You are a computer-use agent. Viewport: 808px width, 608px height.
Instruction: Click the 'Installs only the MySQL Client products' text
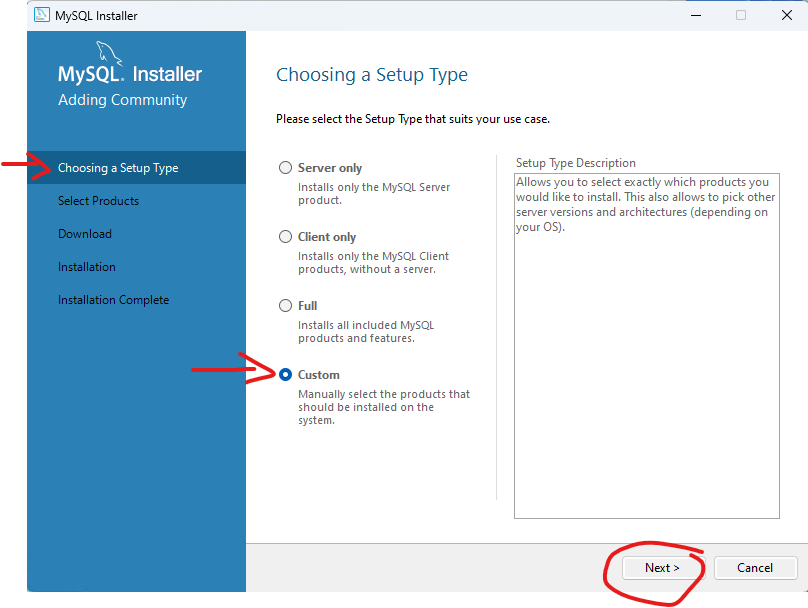[x=374, y=263]
